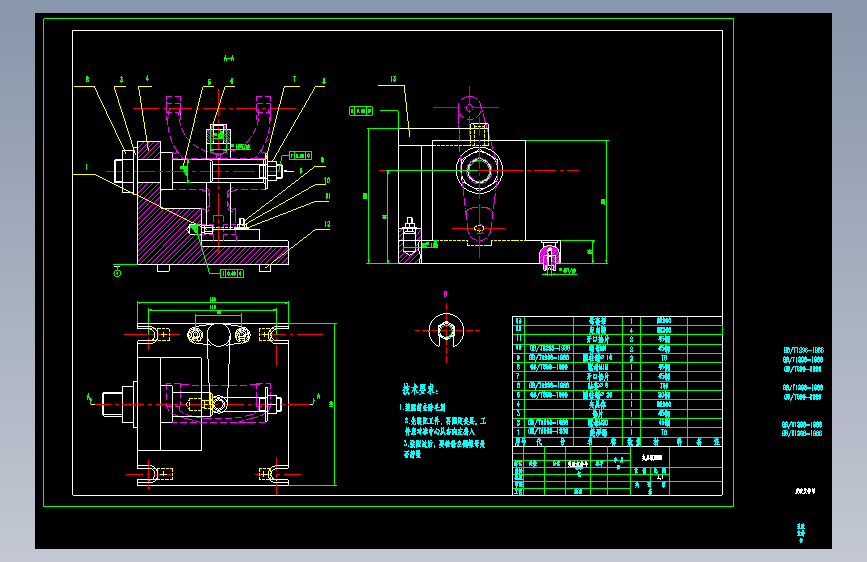The width and height of the screenshot is (867, 562).
Task: Select part balloon number 10 in section view
Action: click(327, 180)
